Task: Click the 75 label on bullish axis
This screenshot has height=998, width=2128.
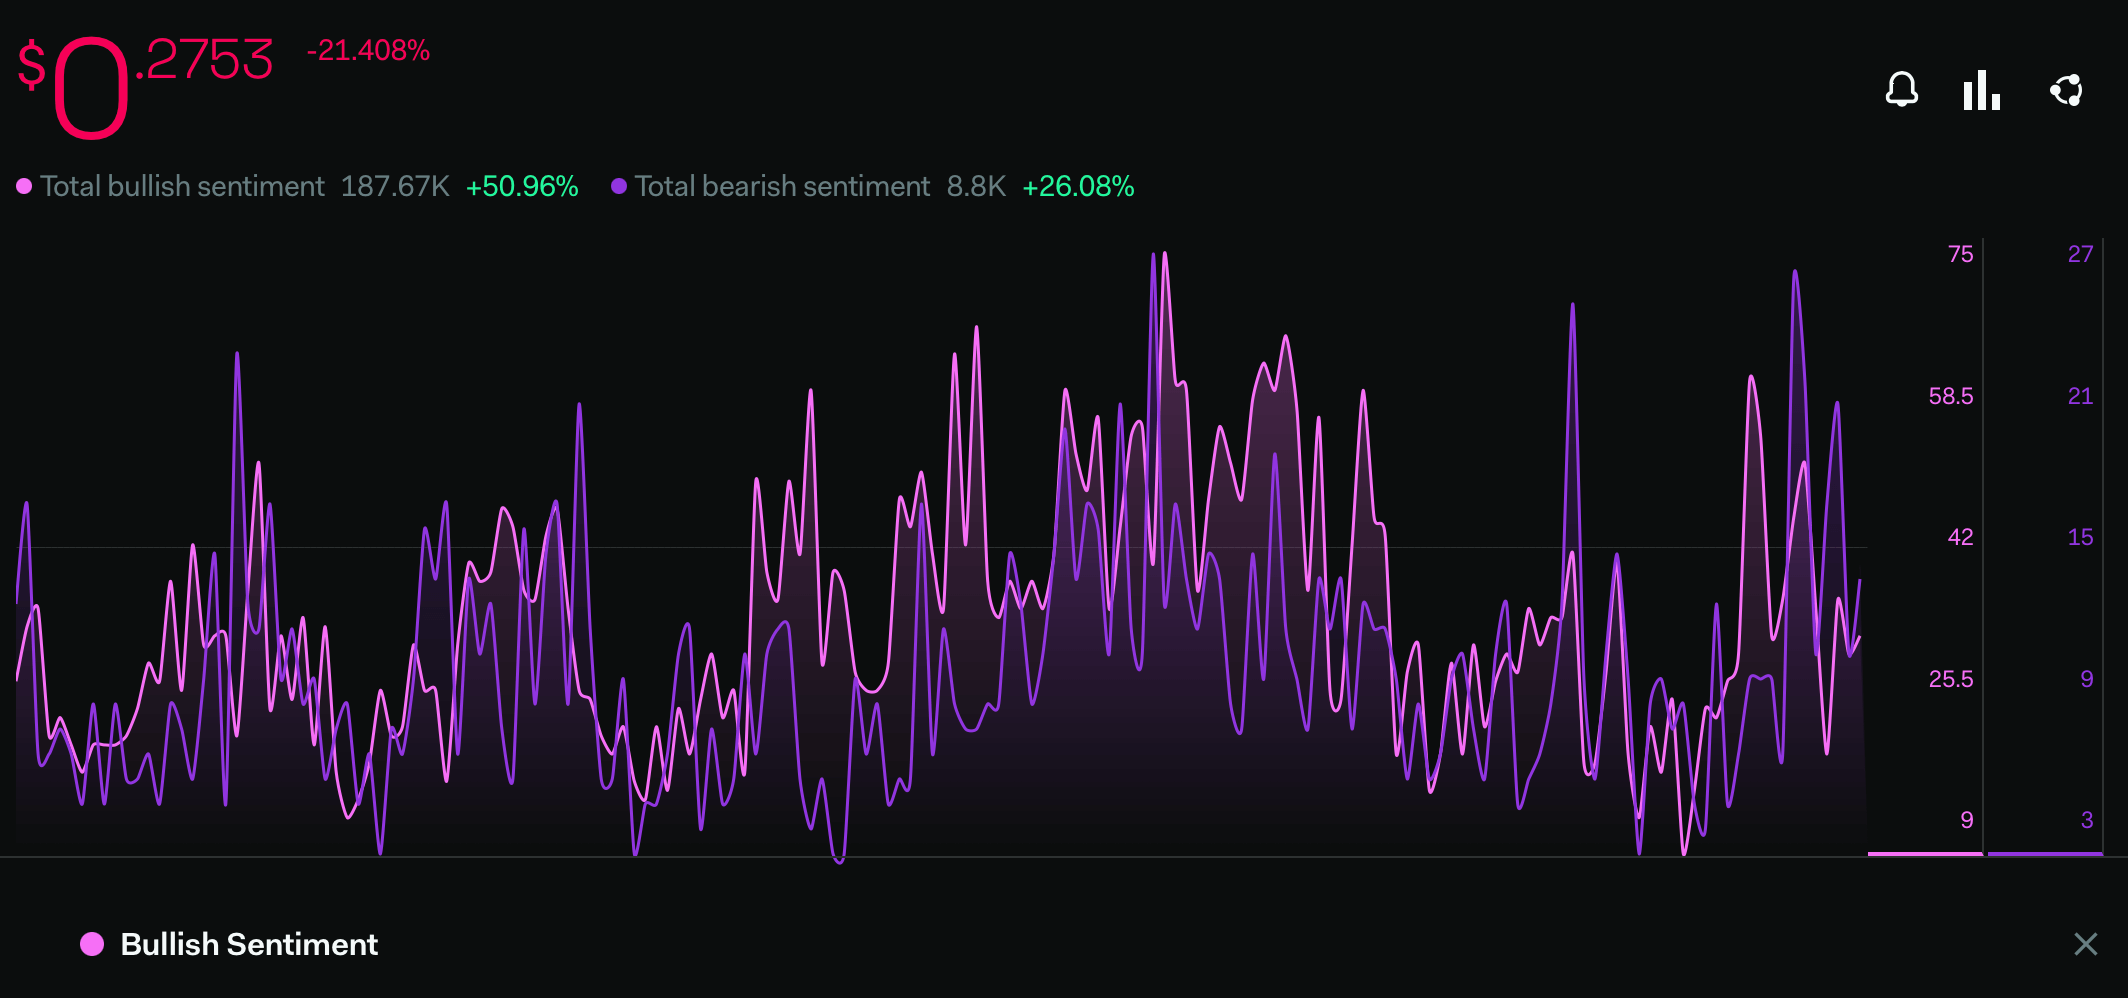Action: [x=1960, y=254]
